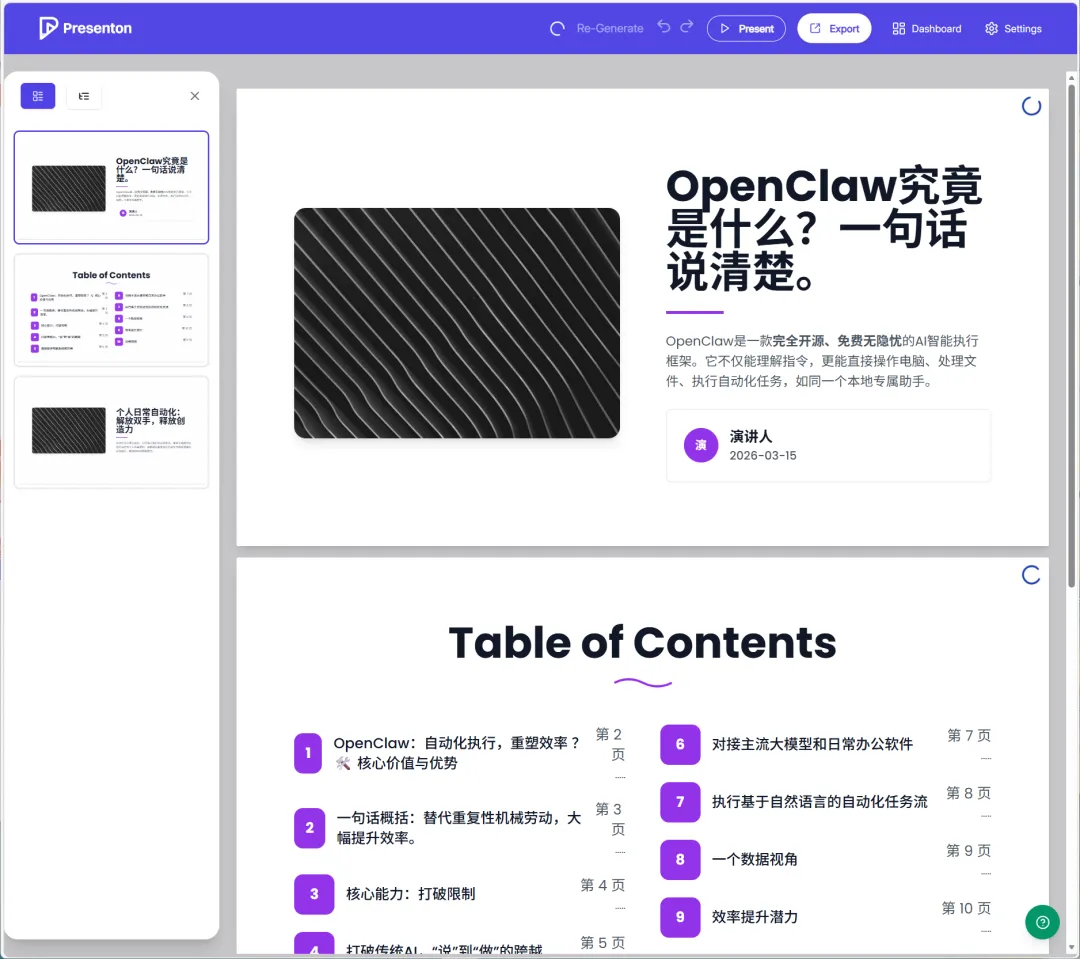Click the number 2 badge in contents
This screenshot has width=1080, height=959.
[x=309, y=827]
